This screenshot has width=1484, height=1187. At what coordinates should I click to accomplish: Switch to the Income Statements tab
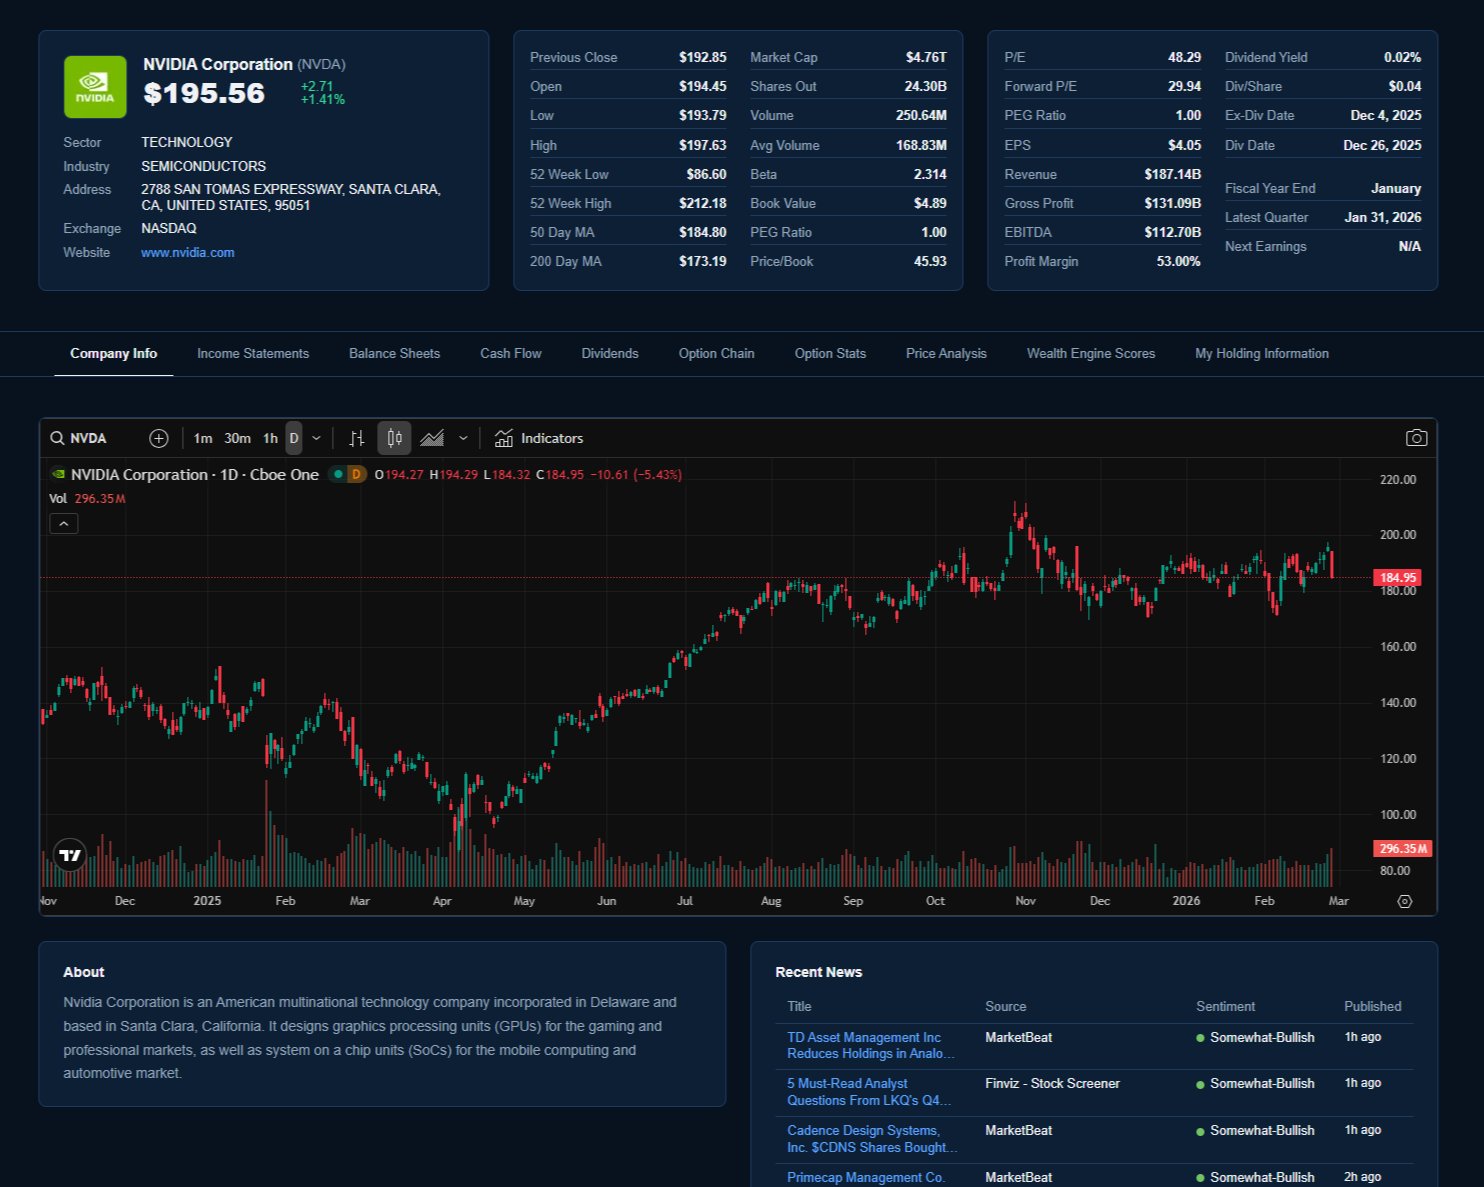252,353
